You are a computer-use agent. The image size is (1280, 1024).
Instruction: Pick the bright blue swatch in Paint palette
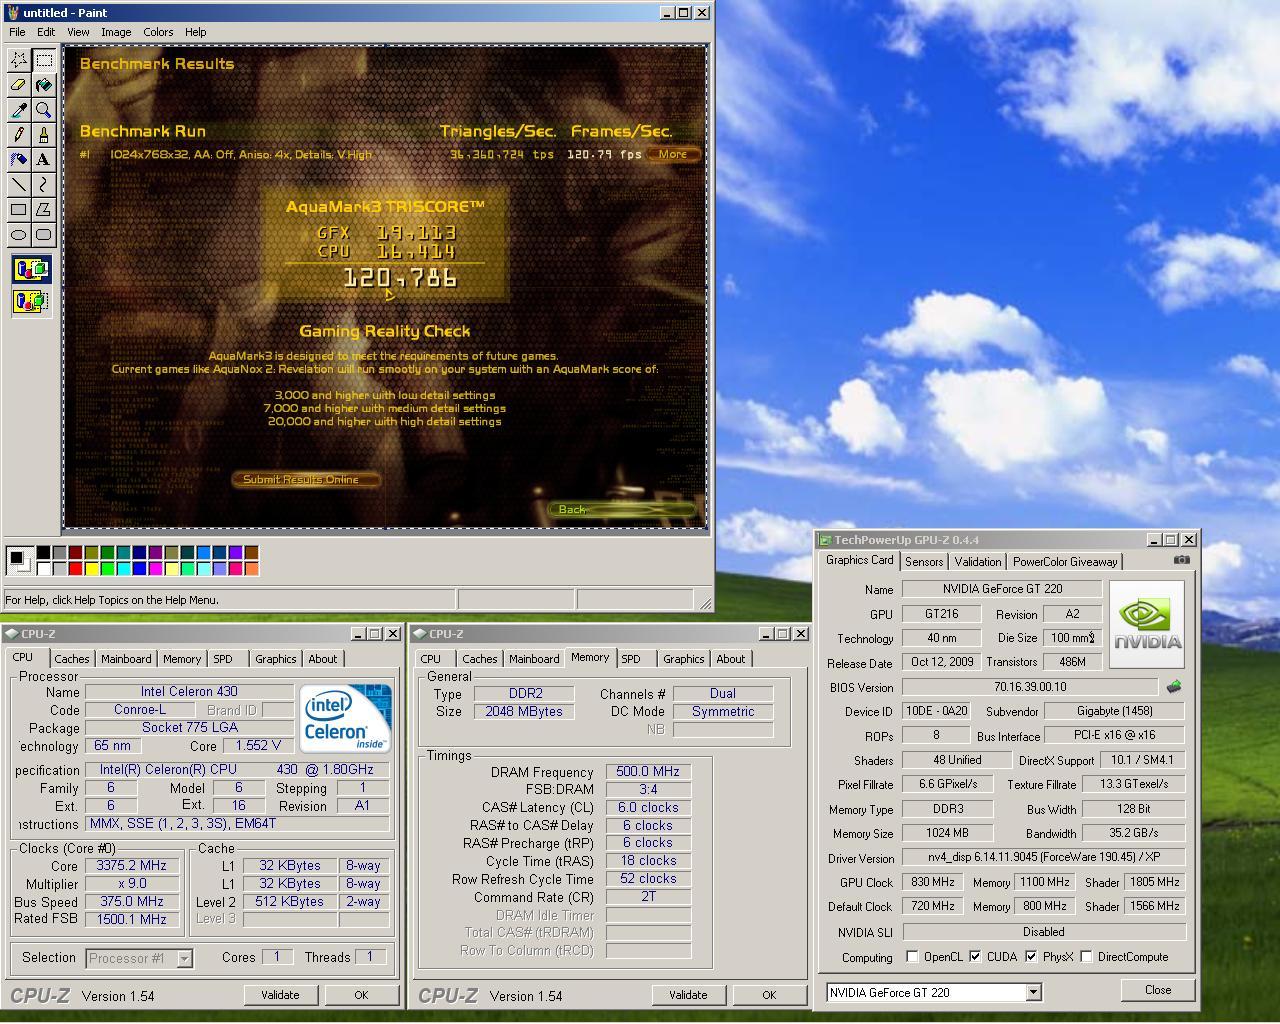(x=140, y=569)
